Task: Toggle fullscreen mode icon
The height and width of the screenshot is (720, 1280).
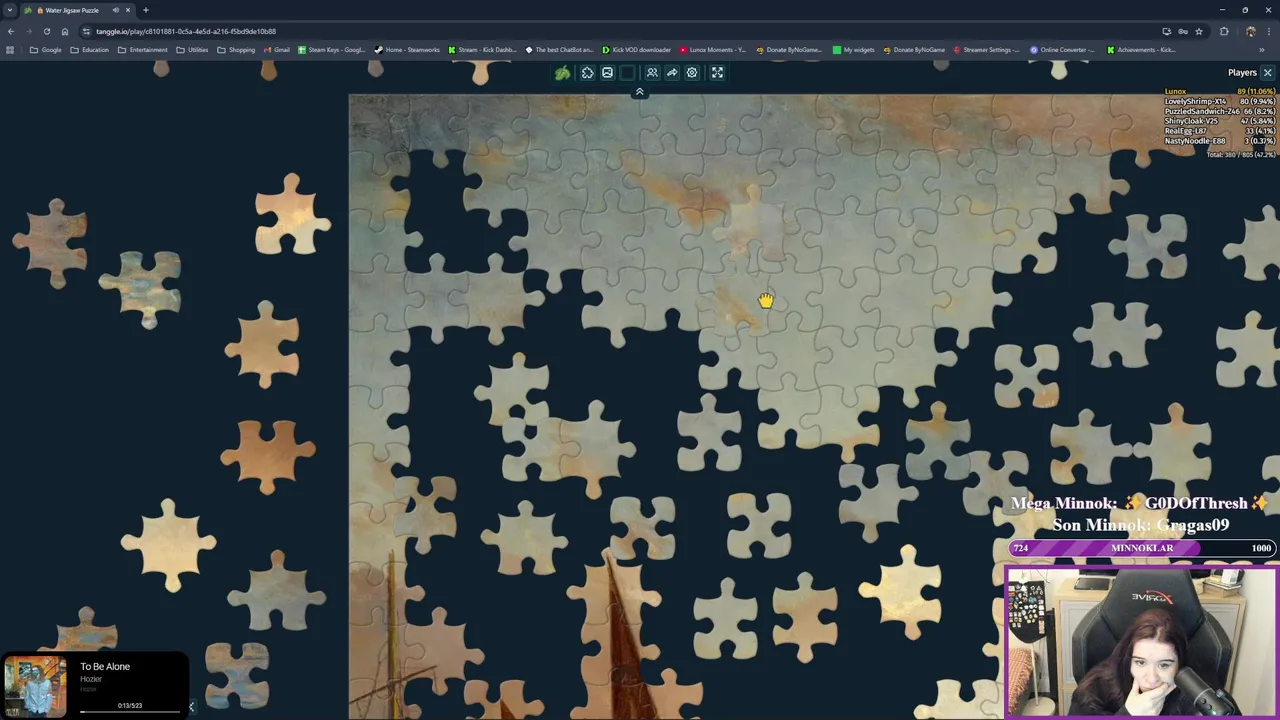Action: click(x=717, y=73)
